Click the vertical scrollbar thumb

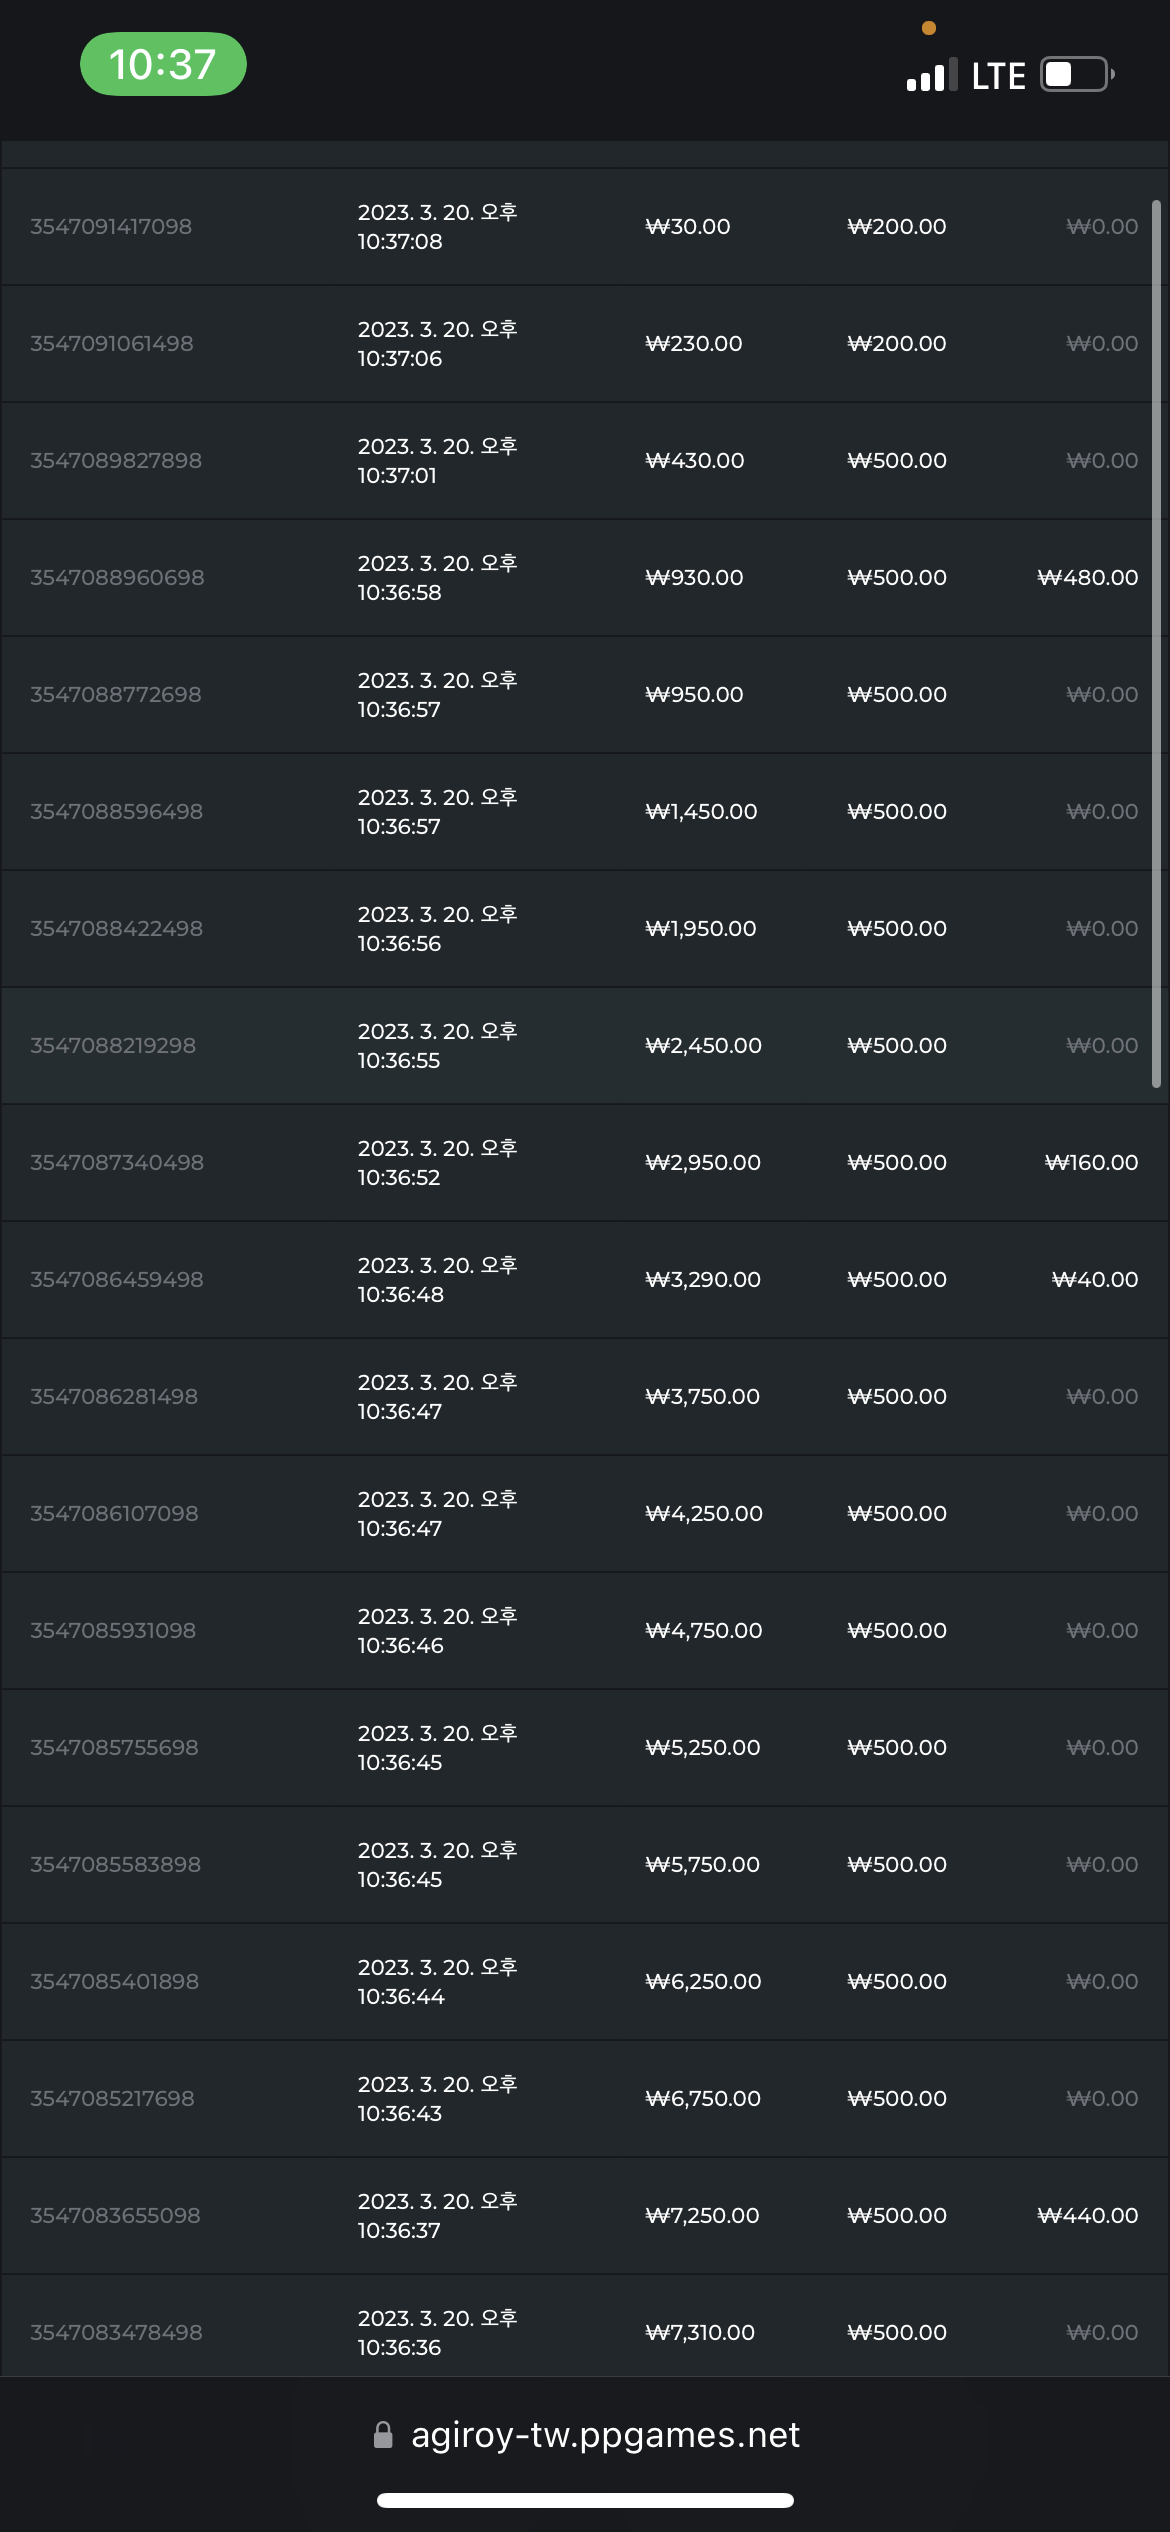1156,644
